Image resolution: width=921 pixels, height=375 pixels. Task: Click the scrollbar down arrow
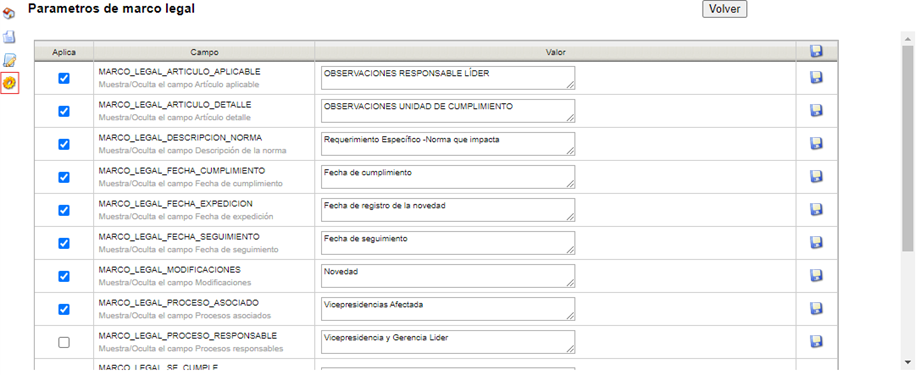point(908,361)
